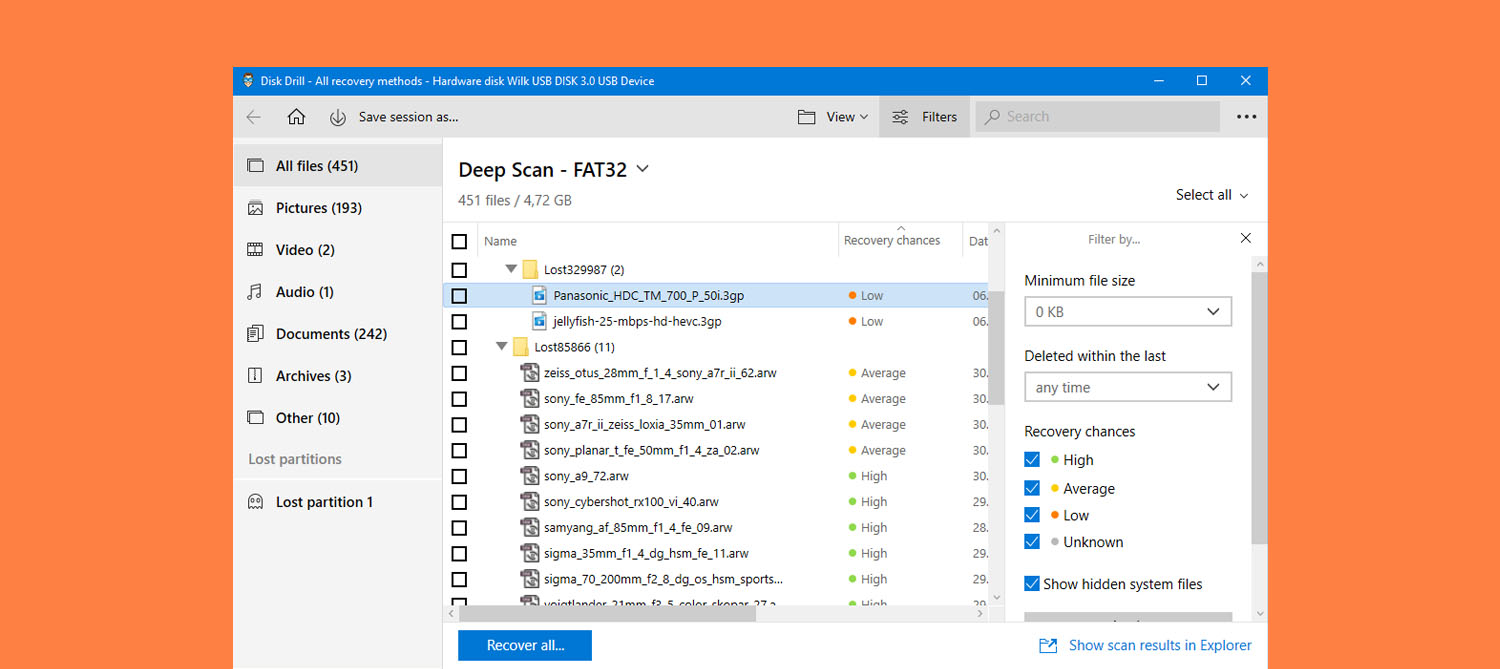Click the Video film icon
The height and width of the screenshot is (669, 1500).
(x=256, y=250)
